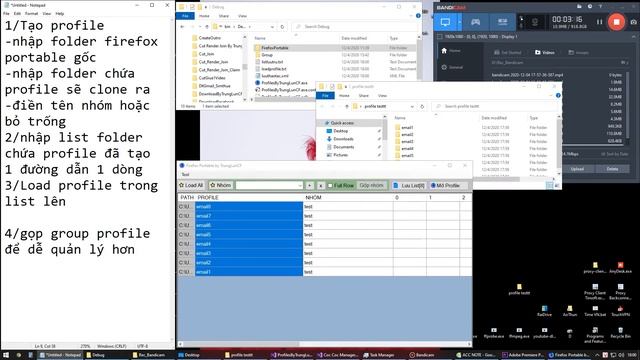Select FirefoxPortable folder in Debug window
640x360 pixels.
[275, 48]
